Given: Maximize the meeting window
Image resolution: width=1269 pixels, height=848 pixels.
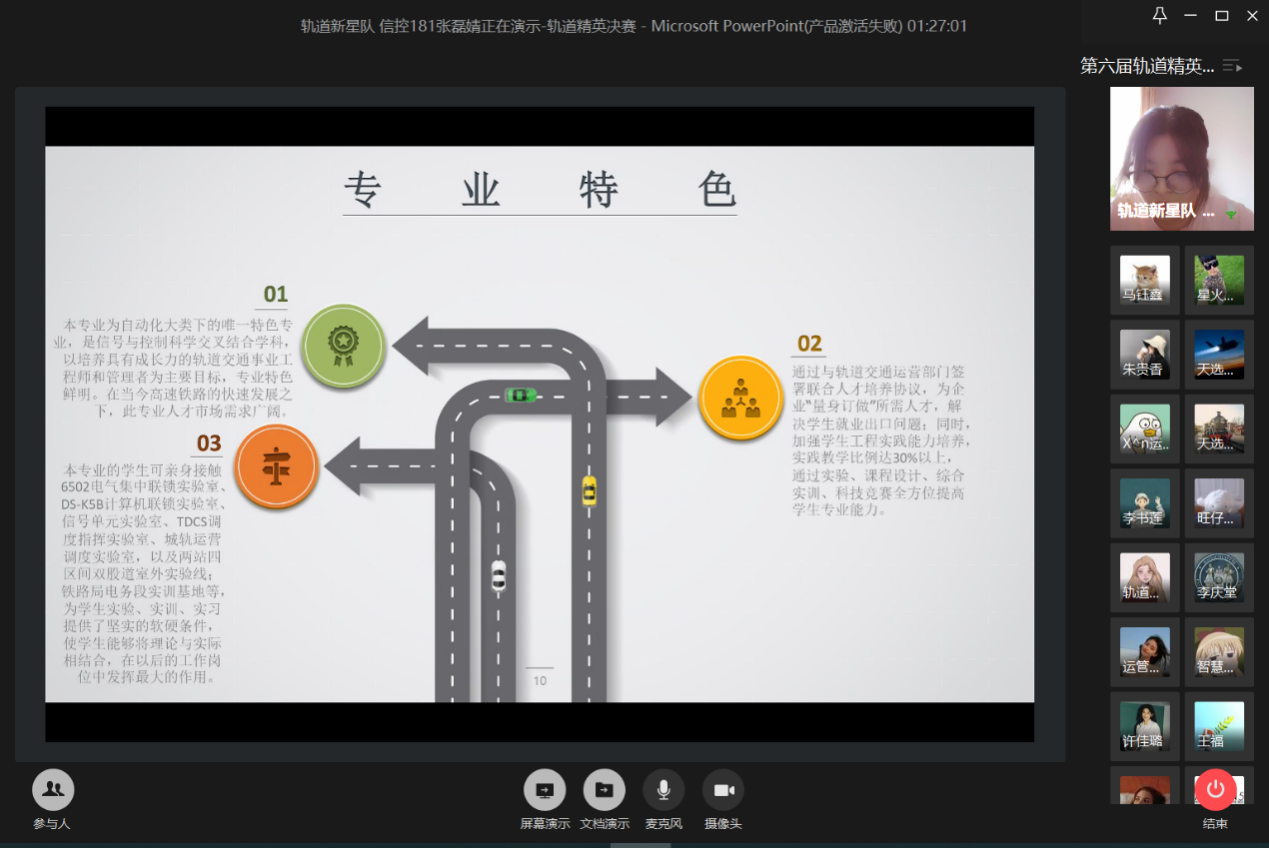Looking at the screenshot, I should click(x=1221, y=15).
